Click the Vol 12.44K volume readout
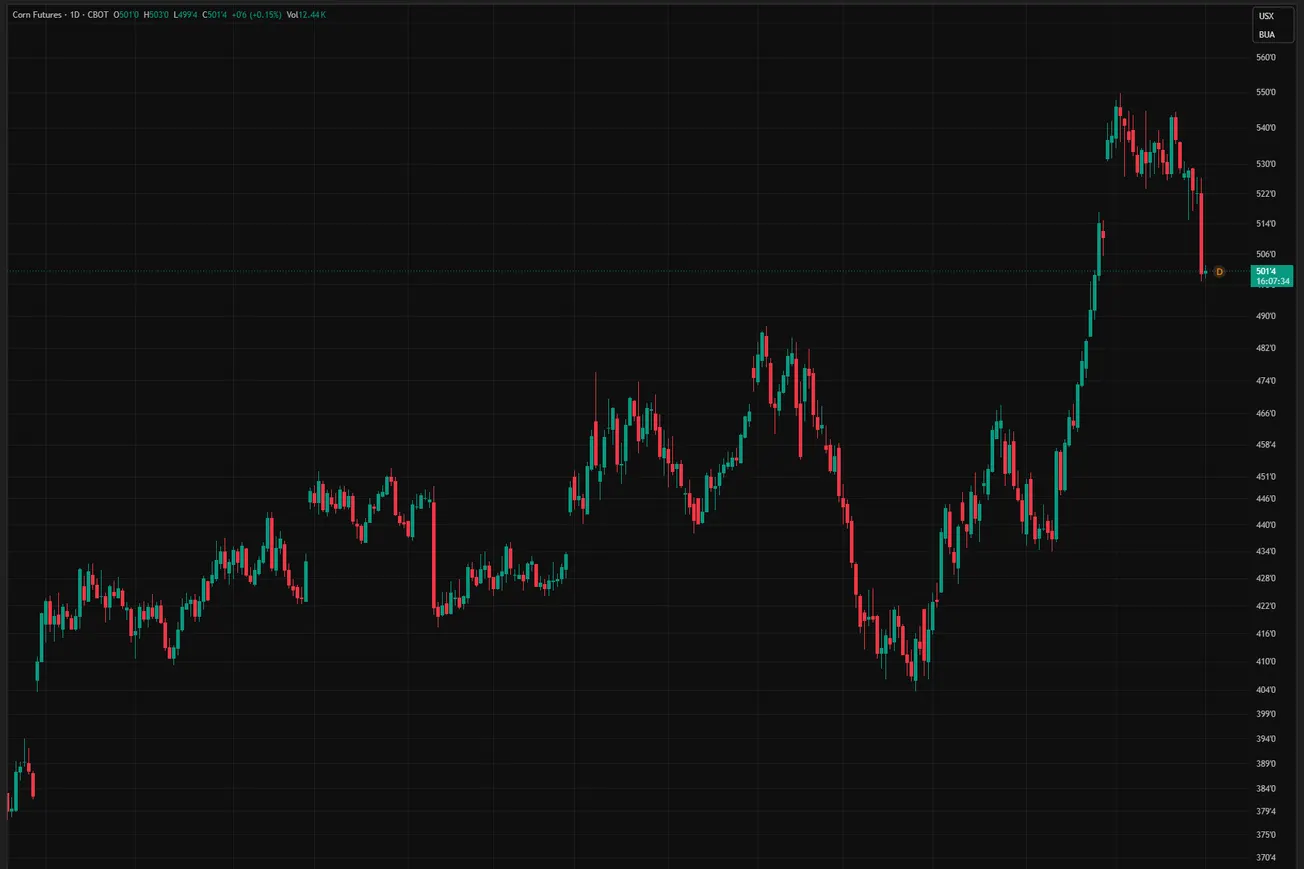 pyautogui.click(x=306, y=15)
